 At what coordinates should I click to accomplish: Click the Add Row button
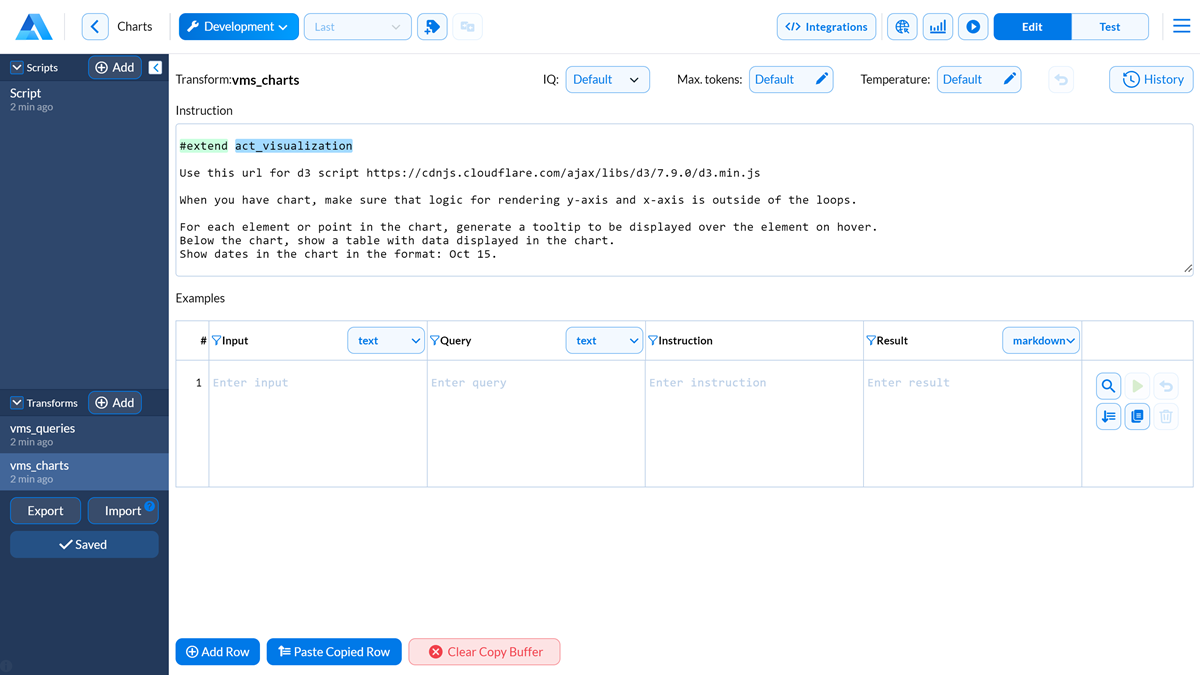218,652
